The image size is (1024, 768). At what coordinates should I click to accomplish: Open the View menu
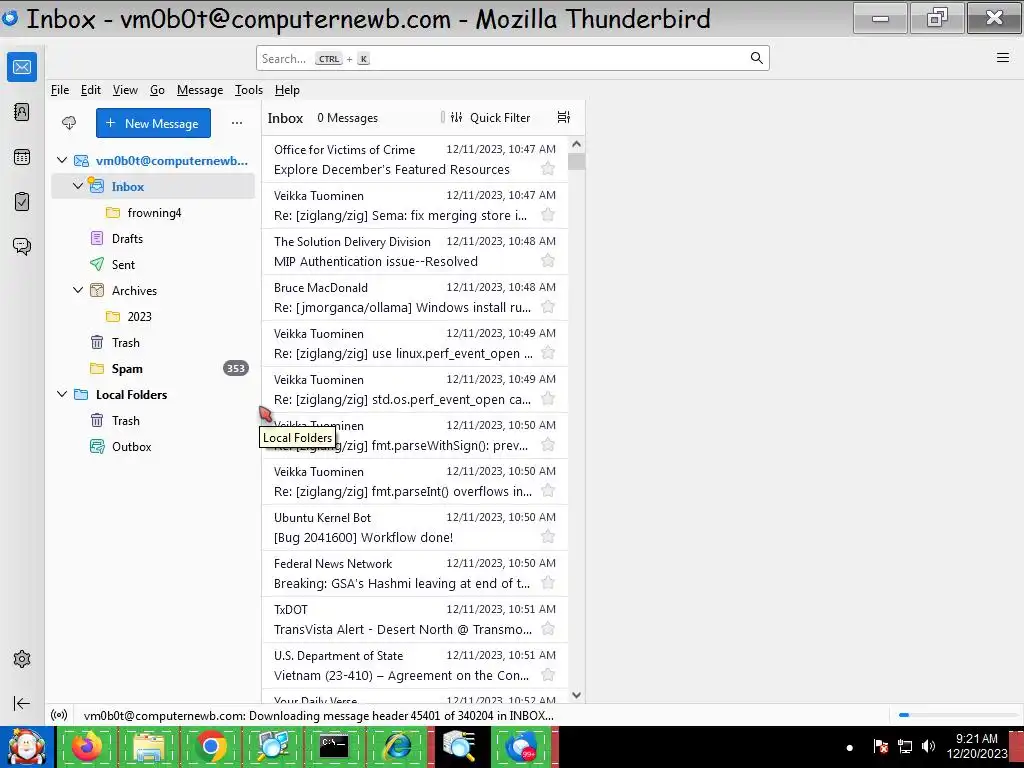click(x=125, y=90)
